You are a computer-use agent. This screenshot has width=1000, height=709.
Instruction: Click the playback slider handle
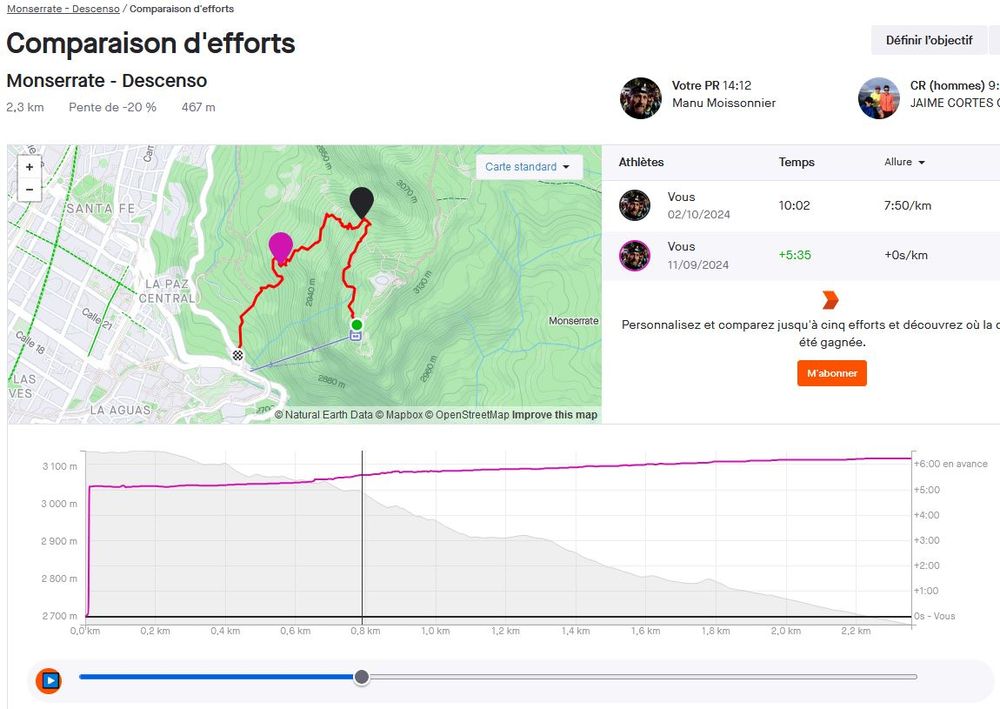[362, 677]
